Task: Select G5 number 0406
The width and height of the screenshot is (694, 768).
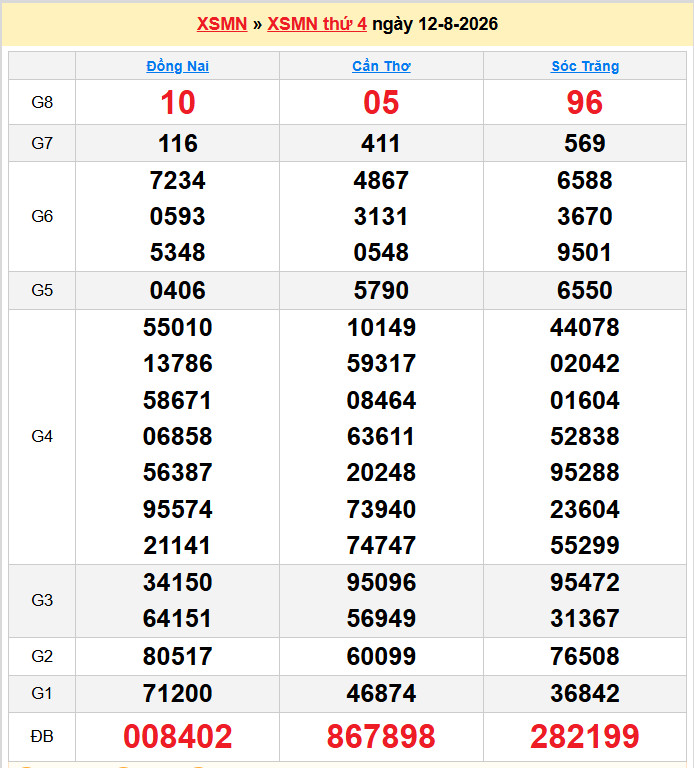Action: 177,290
